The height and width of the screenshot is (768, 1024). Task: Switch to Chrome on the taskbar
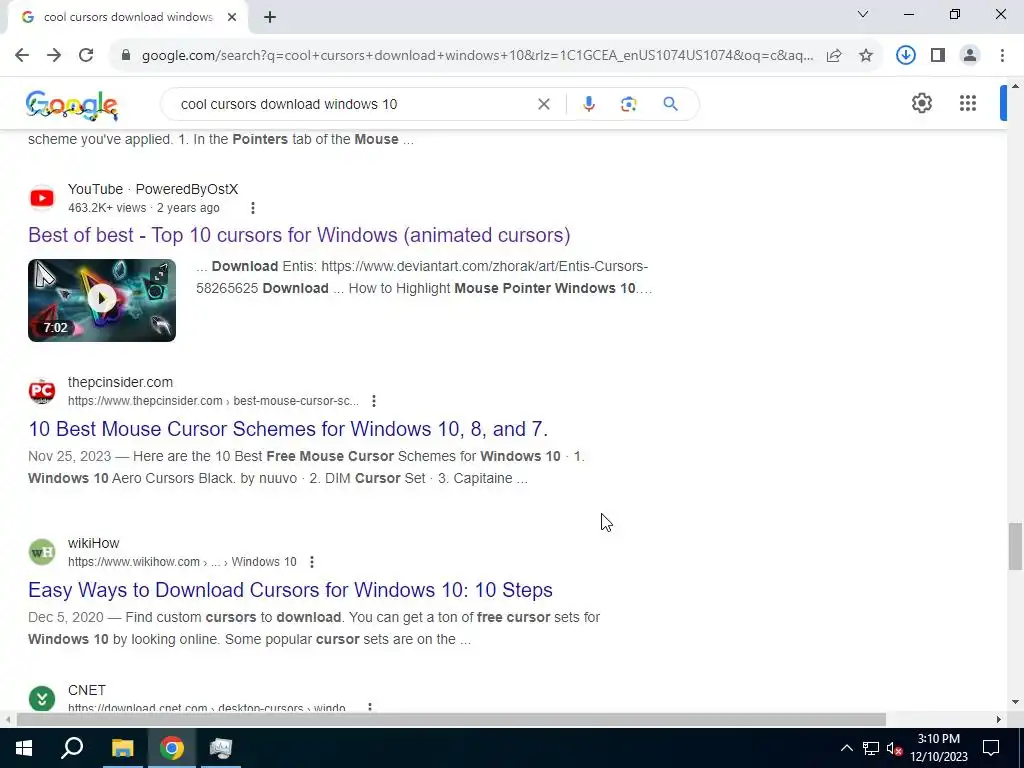point(172,748)
